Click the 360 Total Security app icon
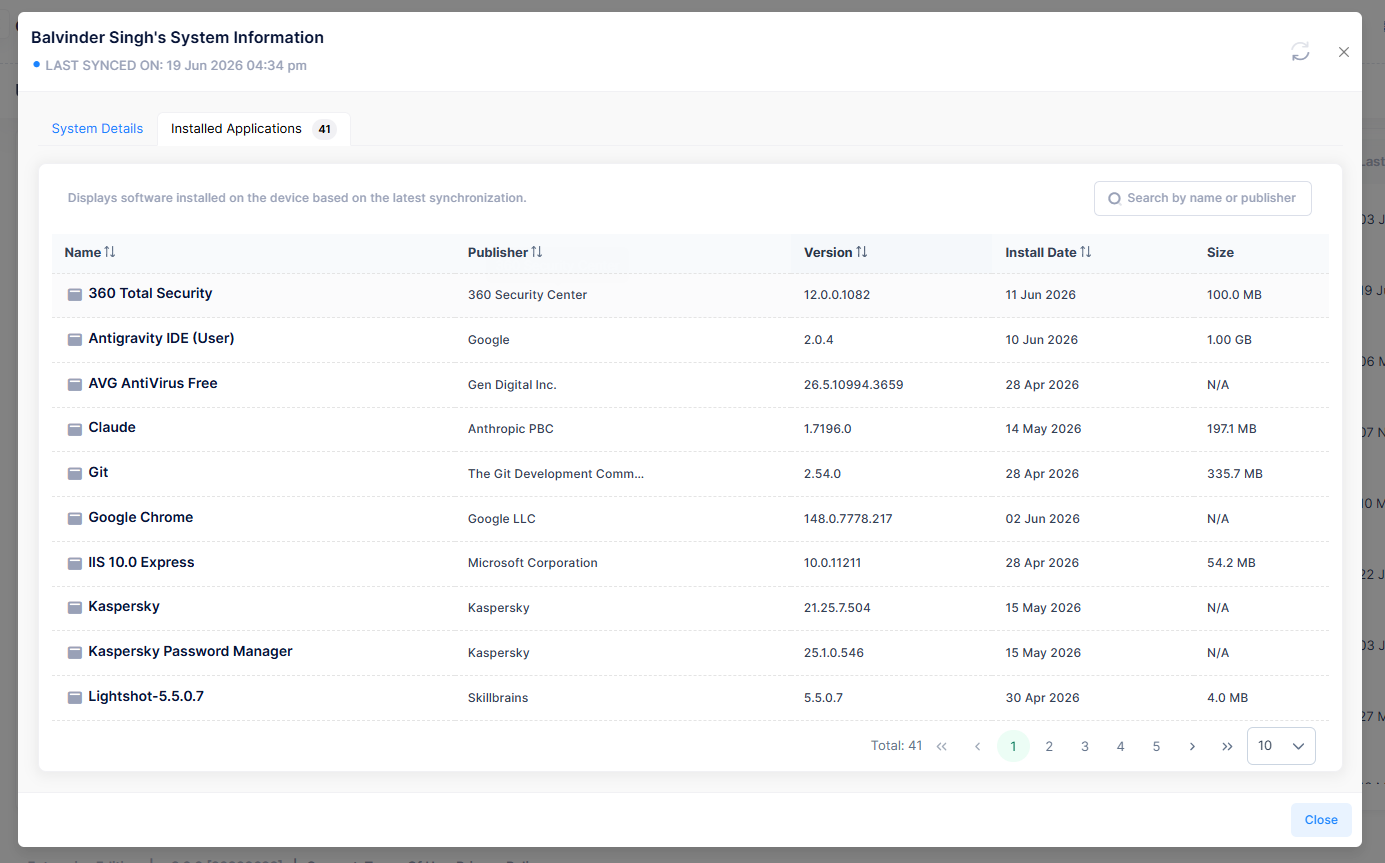This screenshot has height=863, width=1385. (x=75, y=295)
